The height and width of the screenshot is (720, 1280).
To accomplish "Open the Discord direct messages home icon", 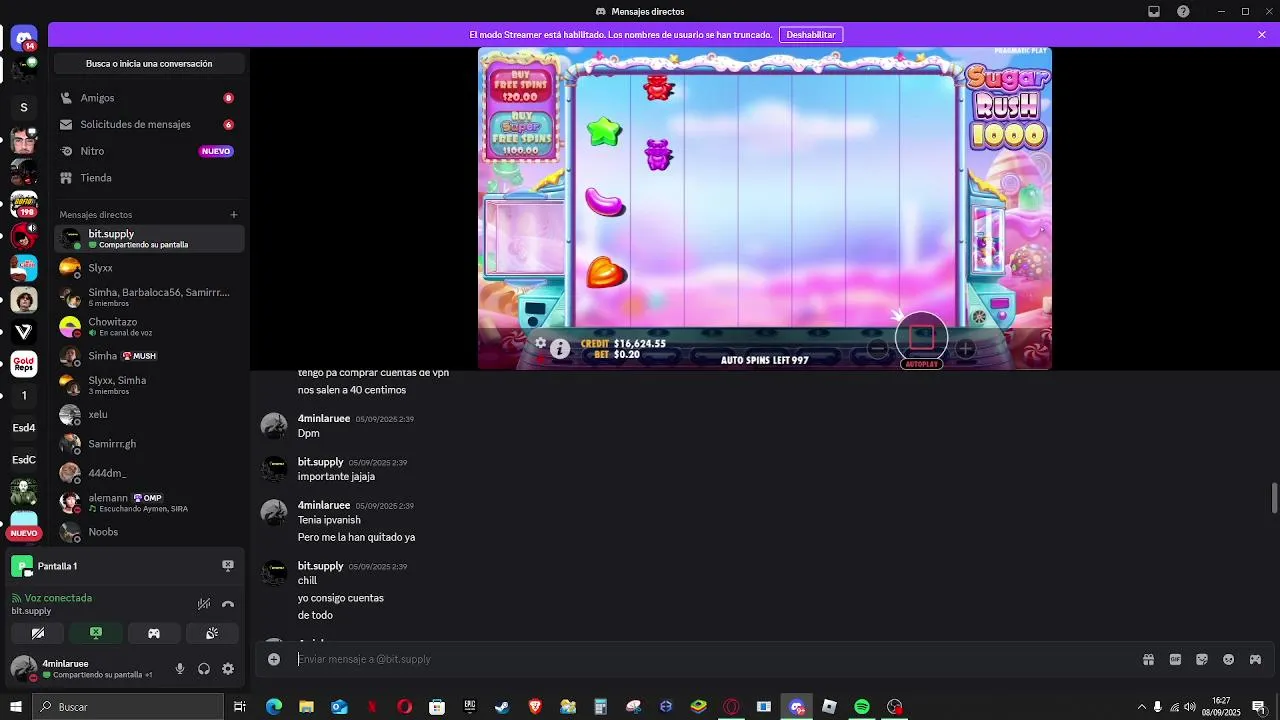I will [24, 39].
